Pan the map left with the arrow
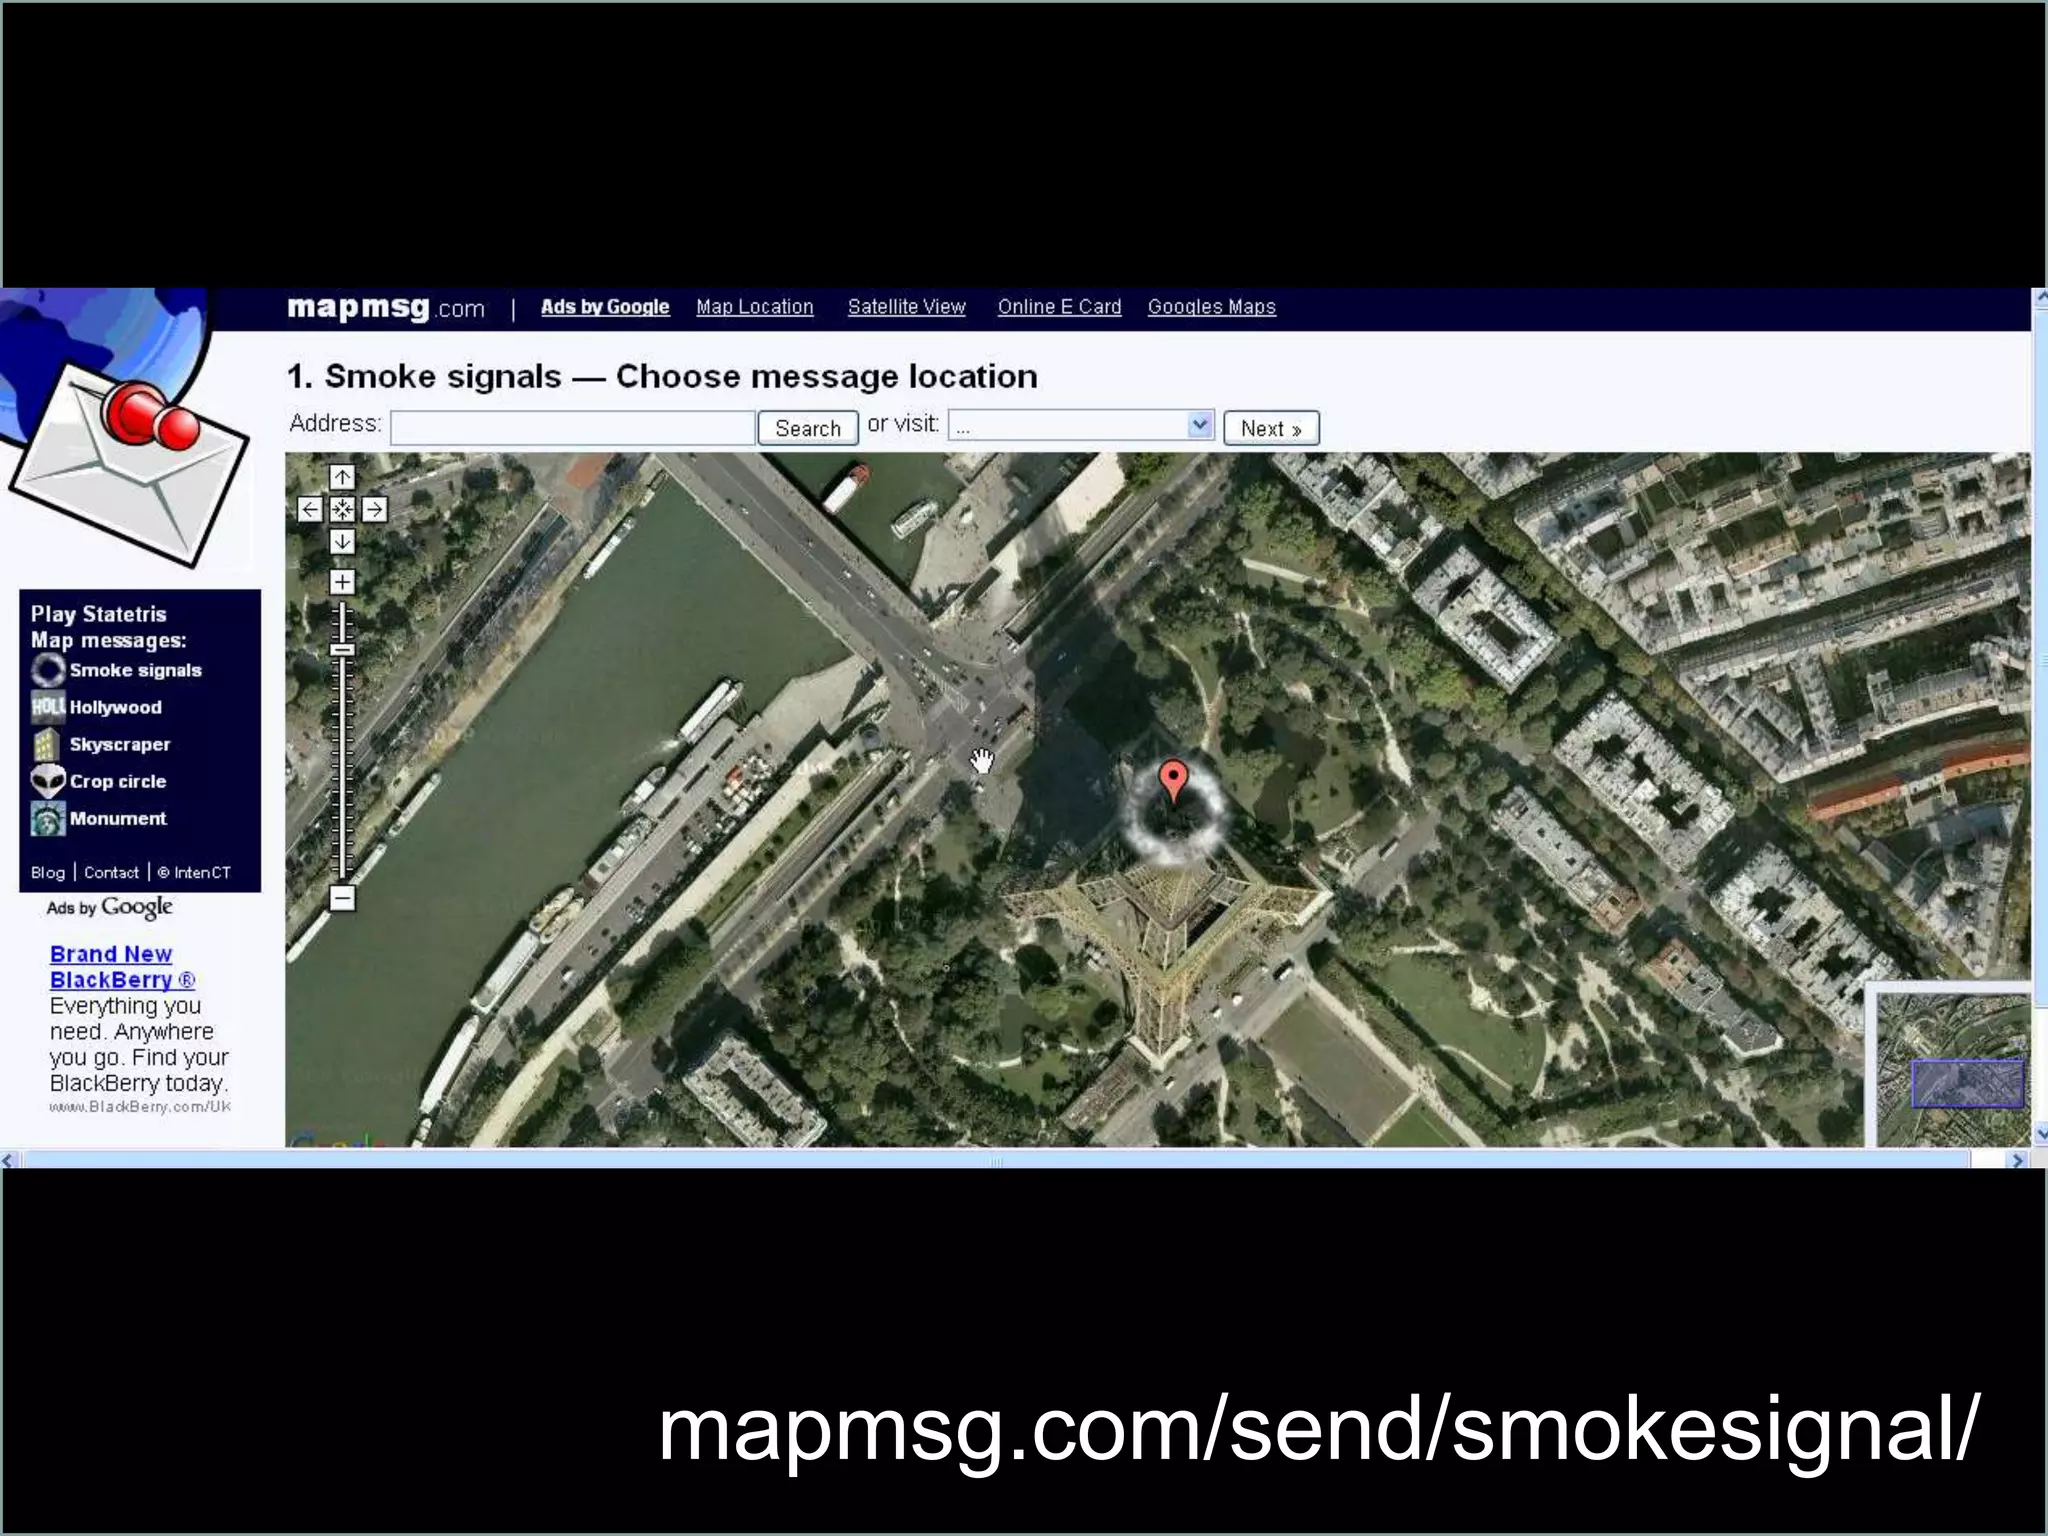The width and height of the screenshot is (2048, 1536). click(310, 509)
